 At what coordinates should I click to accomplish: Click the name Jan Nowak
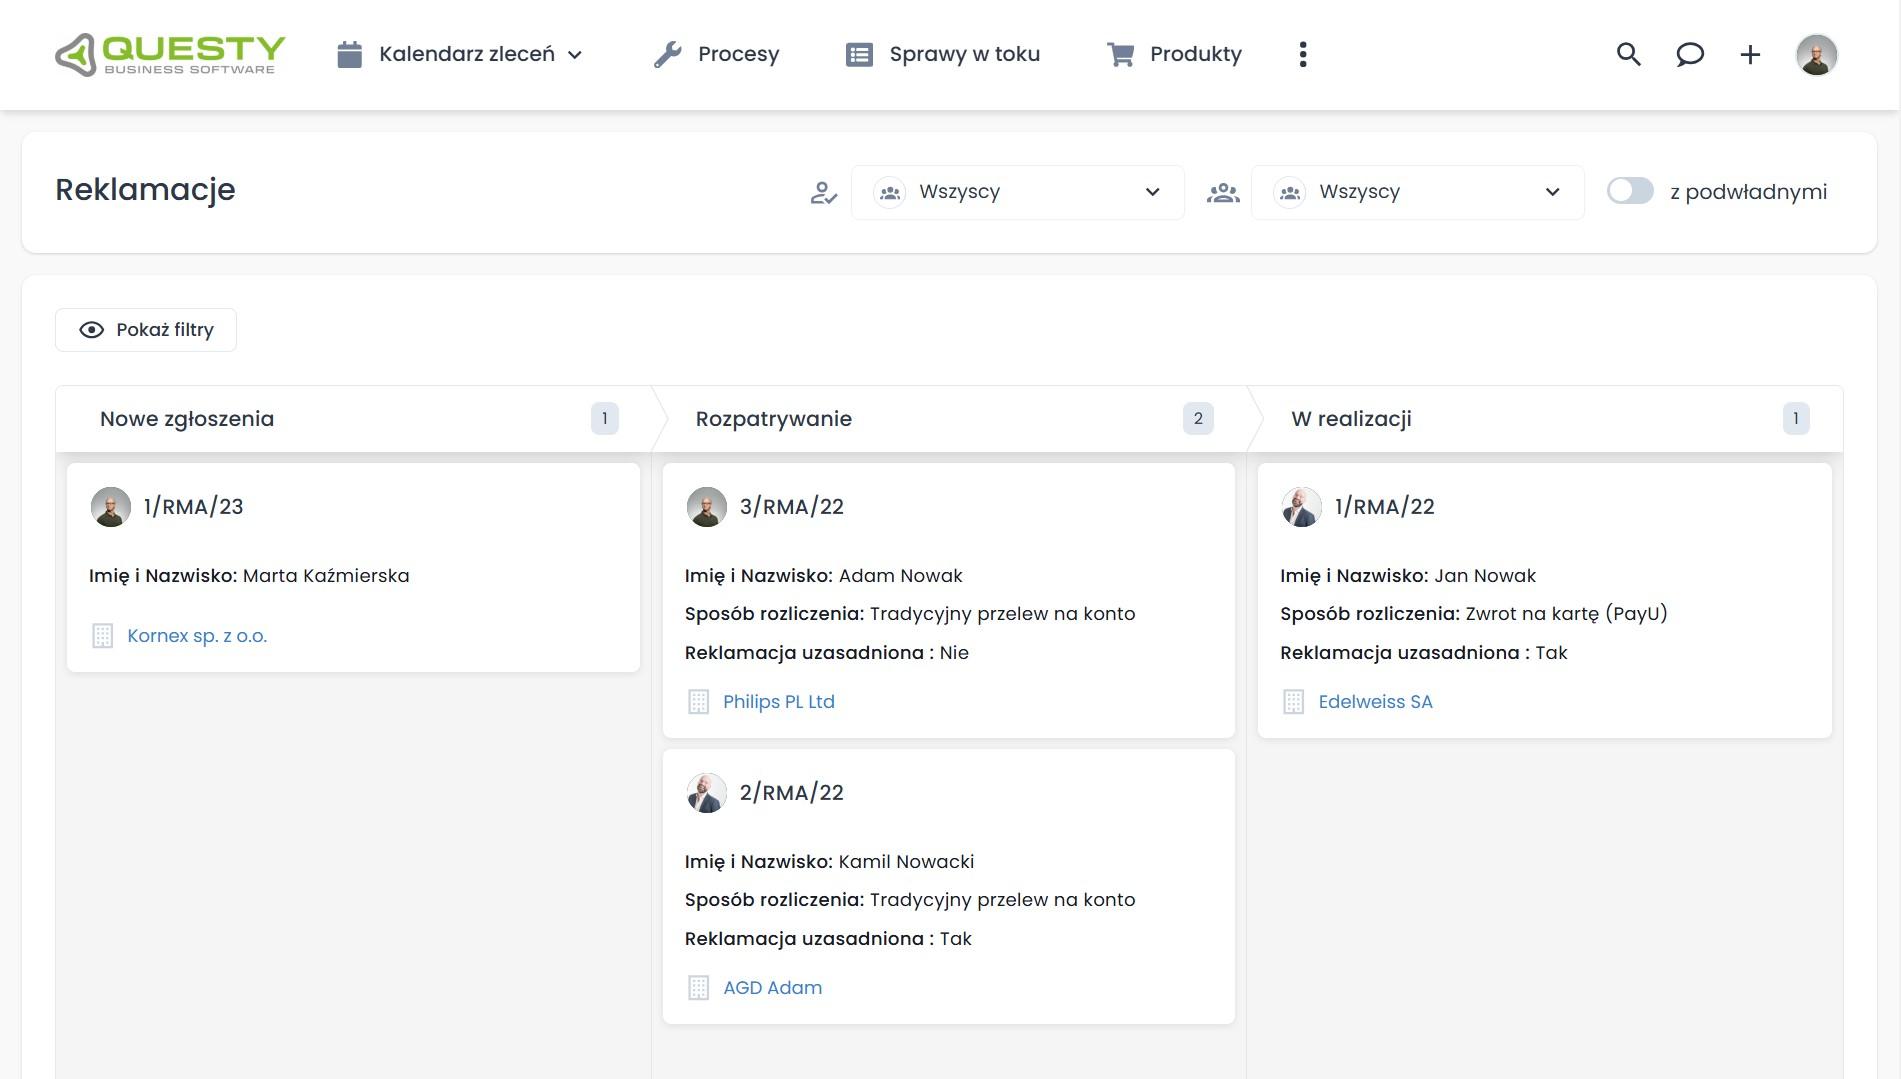[x=1485, y=576]
